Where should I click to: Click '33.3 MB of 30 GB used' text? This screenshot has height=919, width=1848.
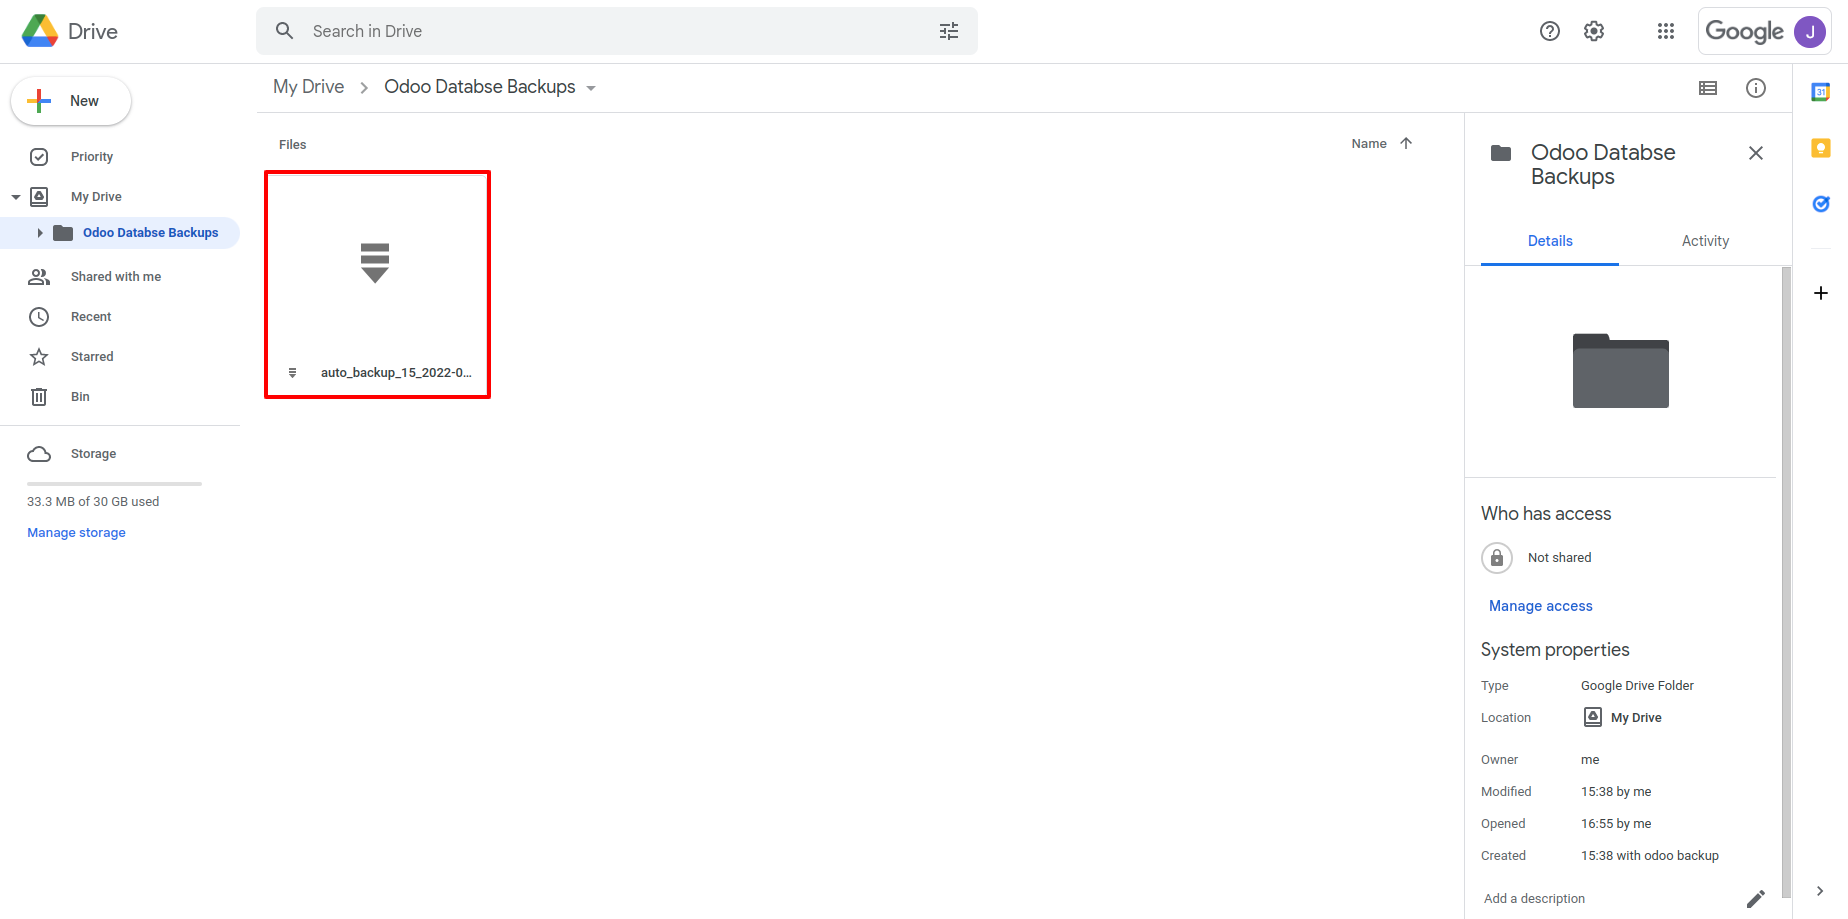pyautogui.click(x=93, y=502)
